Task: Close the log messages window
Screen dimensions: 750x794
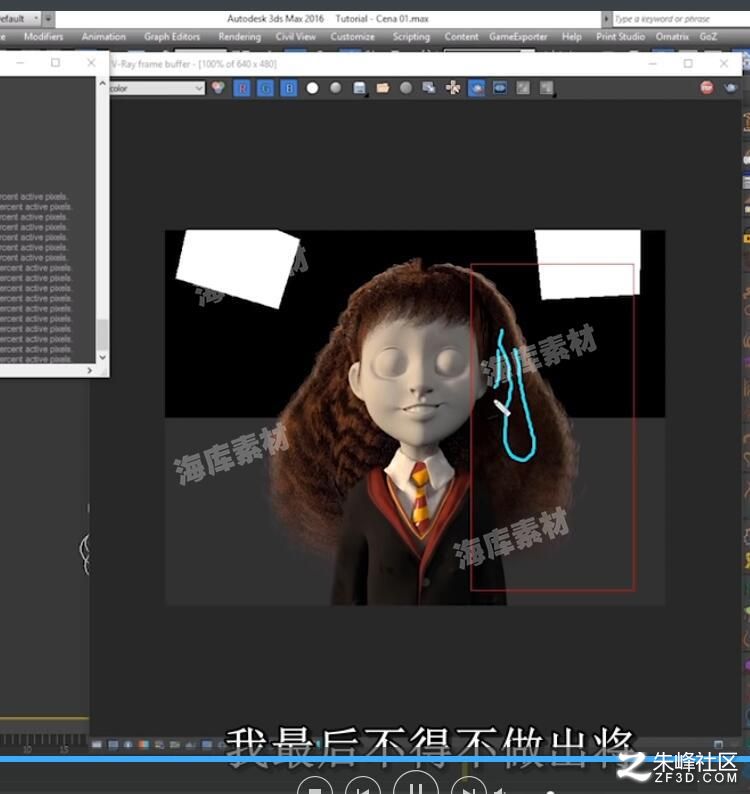Action: (91, 62)
